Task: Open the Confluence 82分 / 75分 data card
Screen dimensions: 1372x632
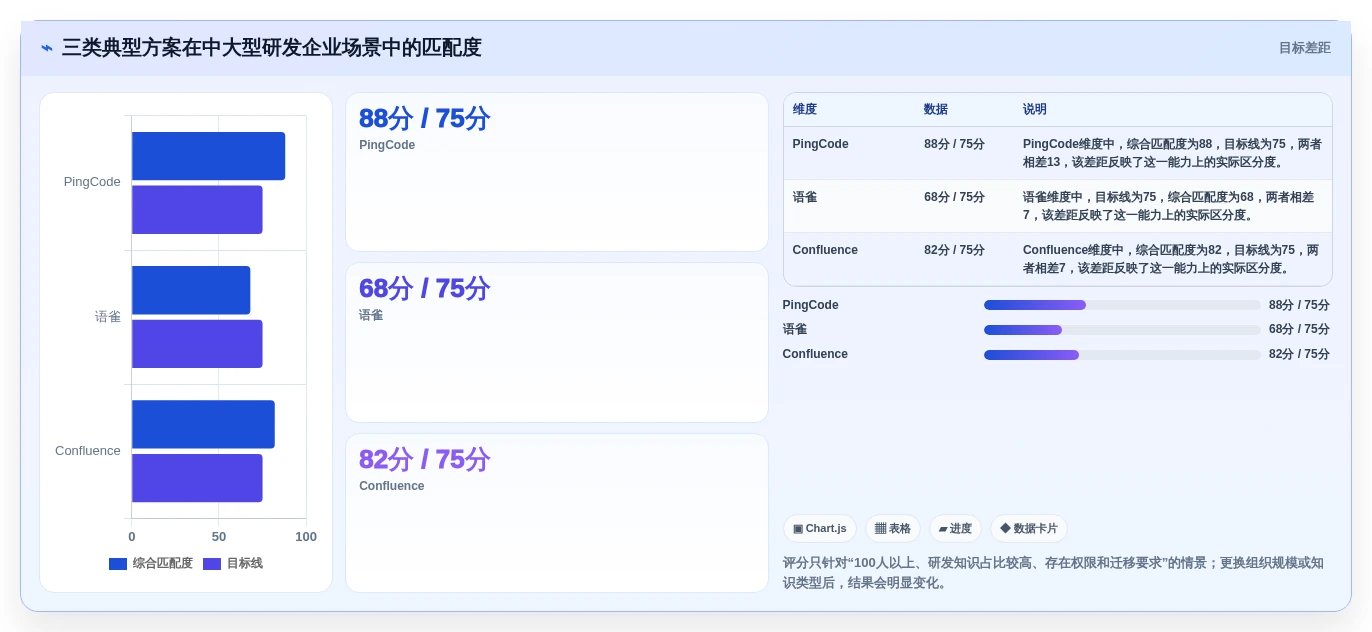Action: (557, 513)
